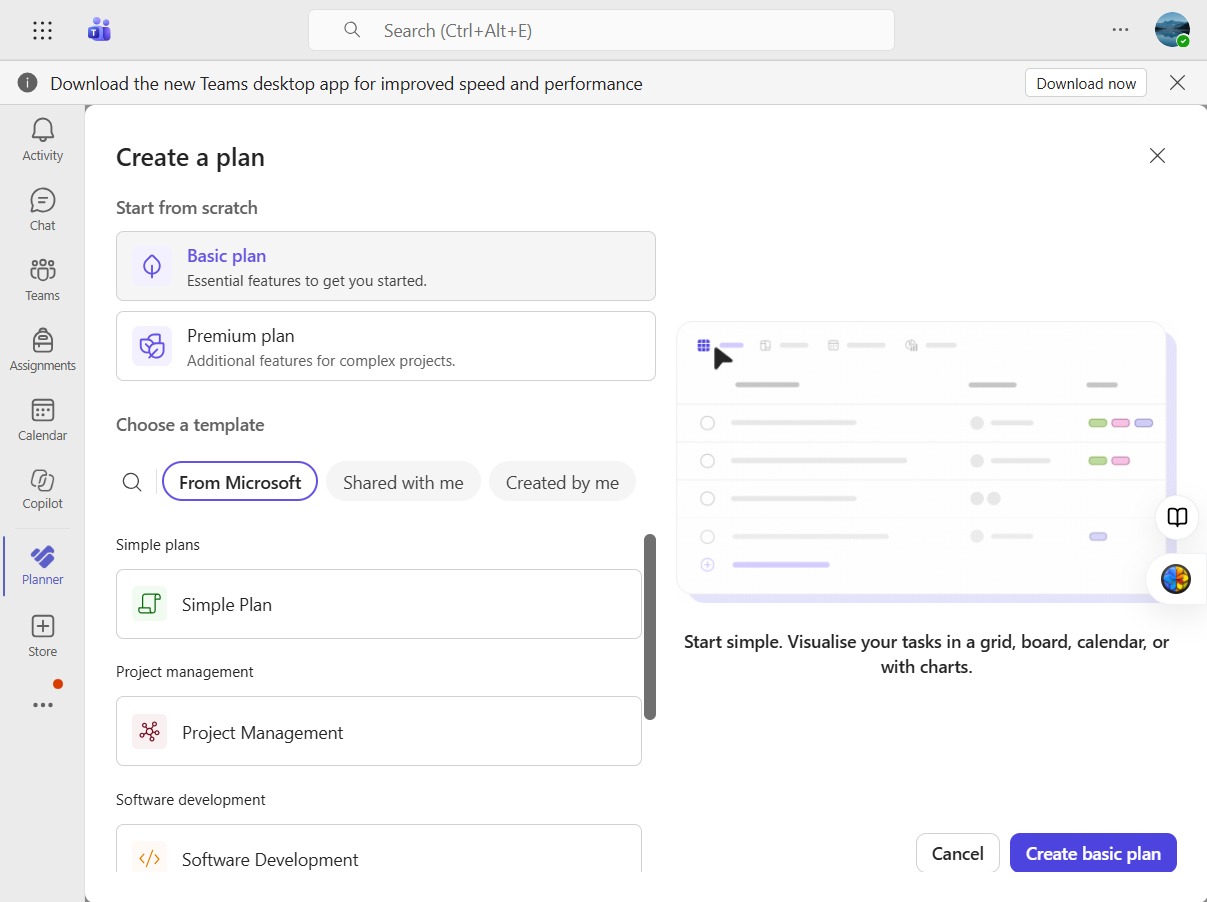Image resolution: width=1207 pixels, height=902 pixels.
Task: Open Chat in the sidebar
Action: tap(42, 209)
